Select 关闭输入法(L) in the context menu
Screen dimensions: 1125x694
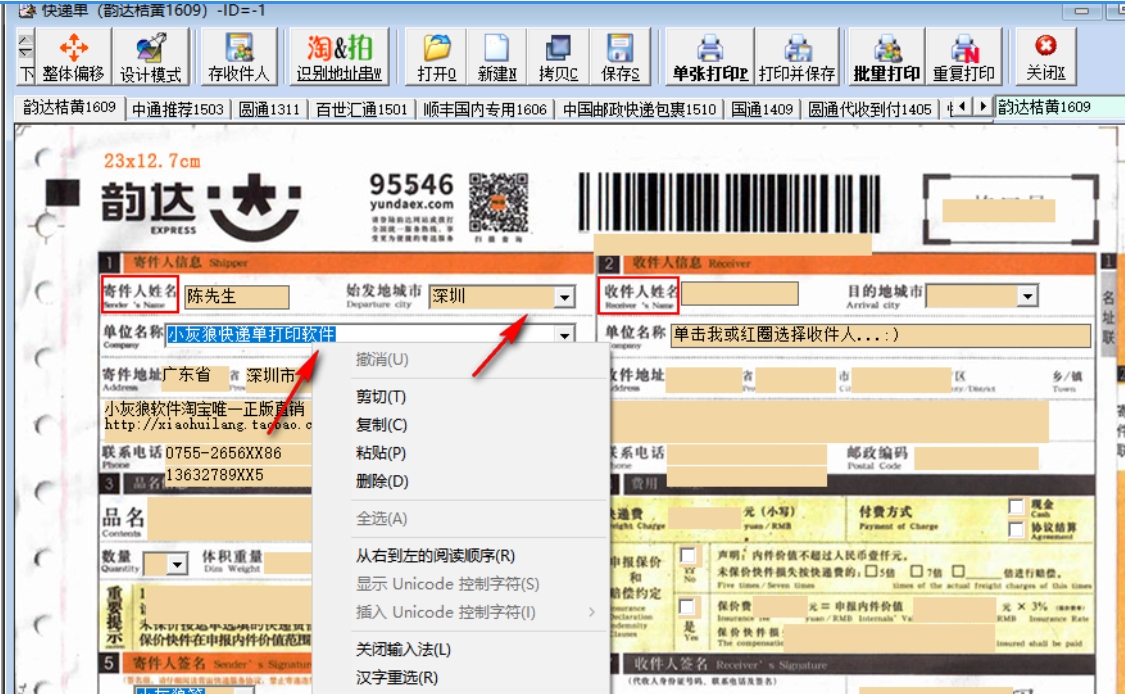pyautogui.click(x=461, y=650)
